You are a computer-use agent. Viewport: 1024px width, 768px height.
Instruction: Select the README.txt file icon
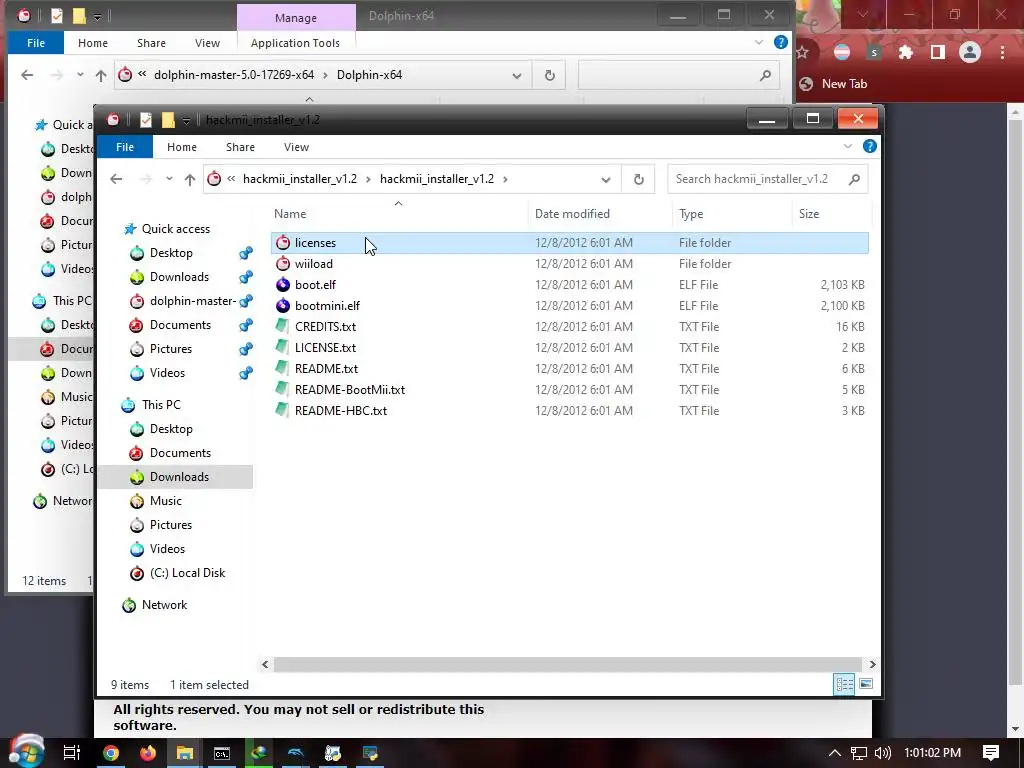tap(283, 368)
